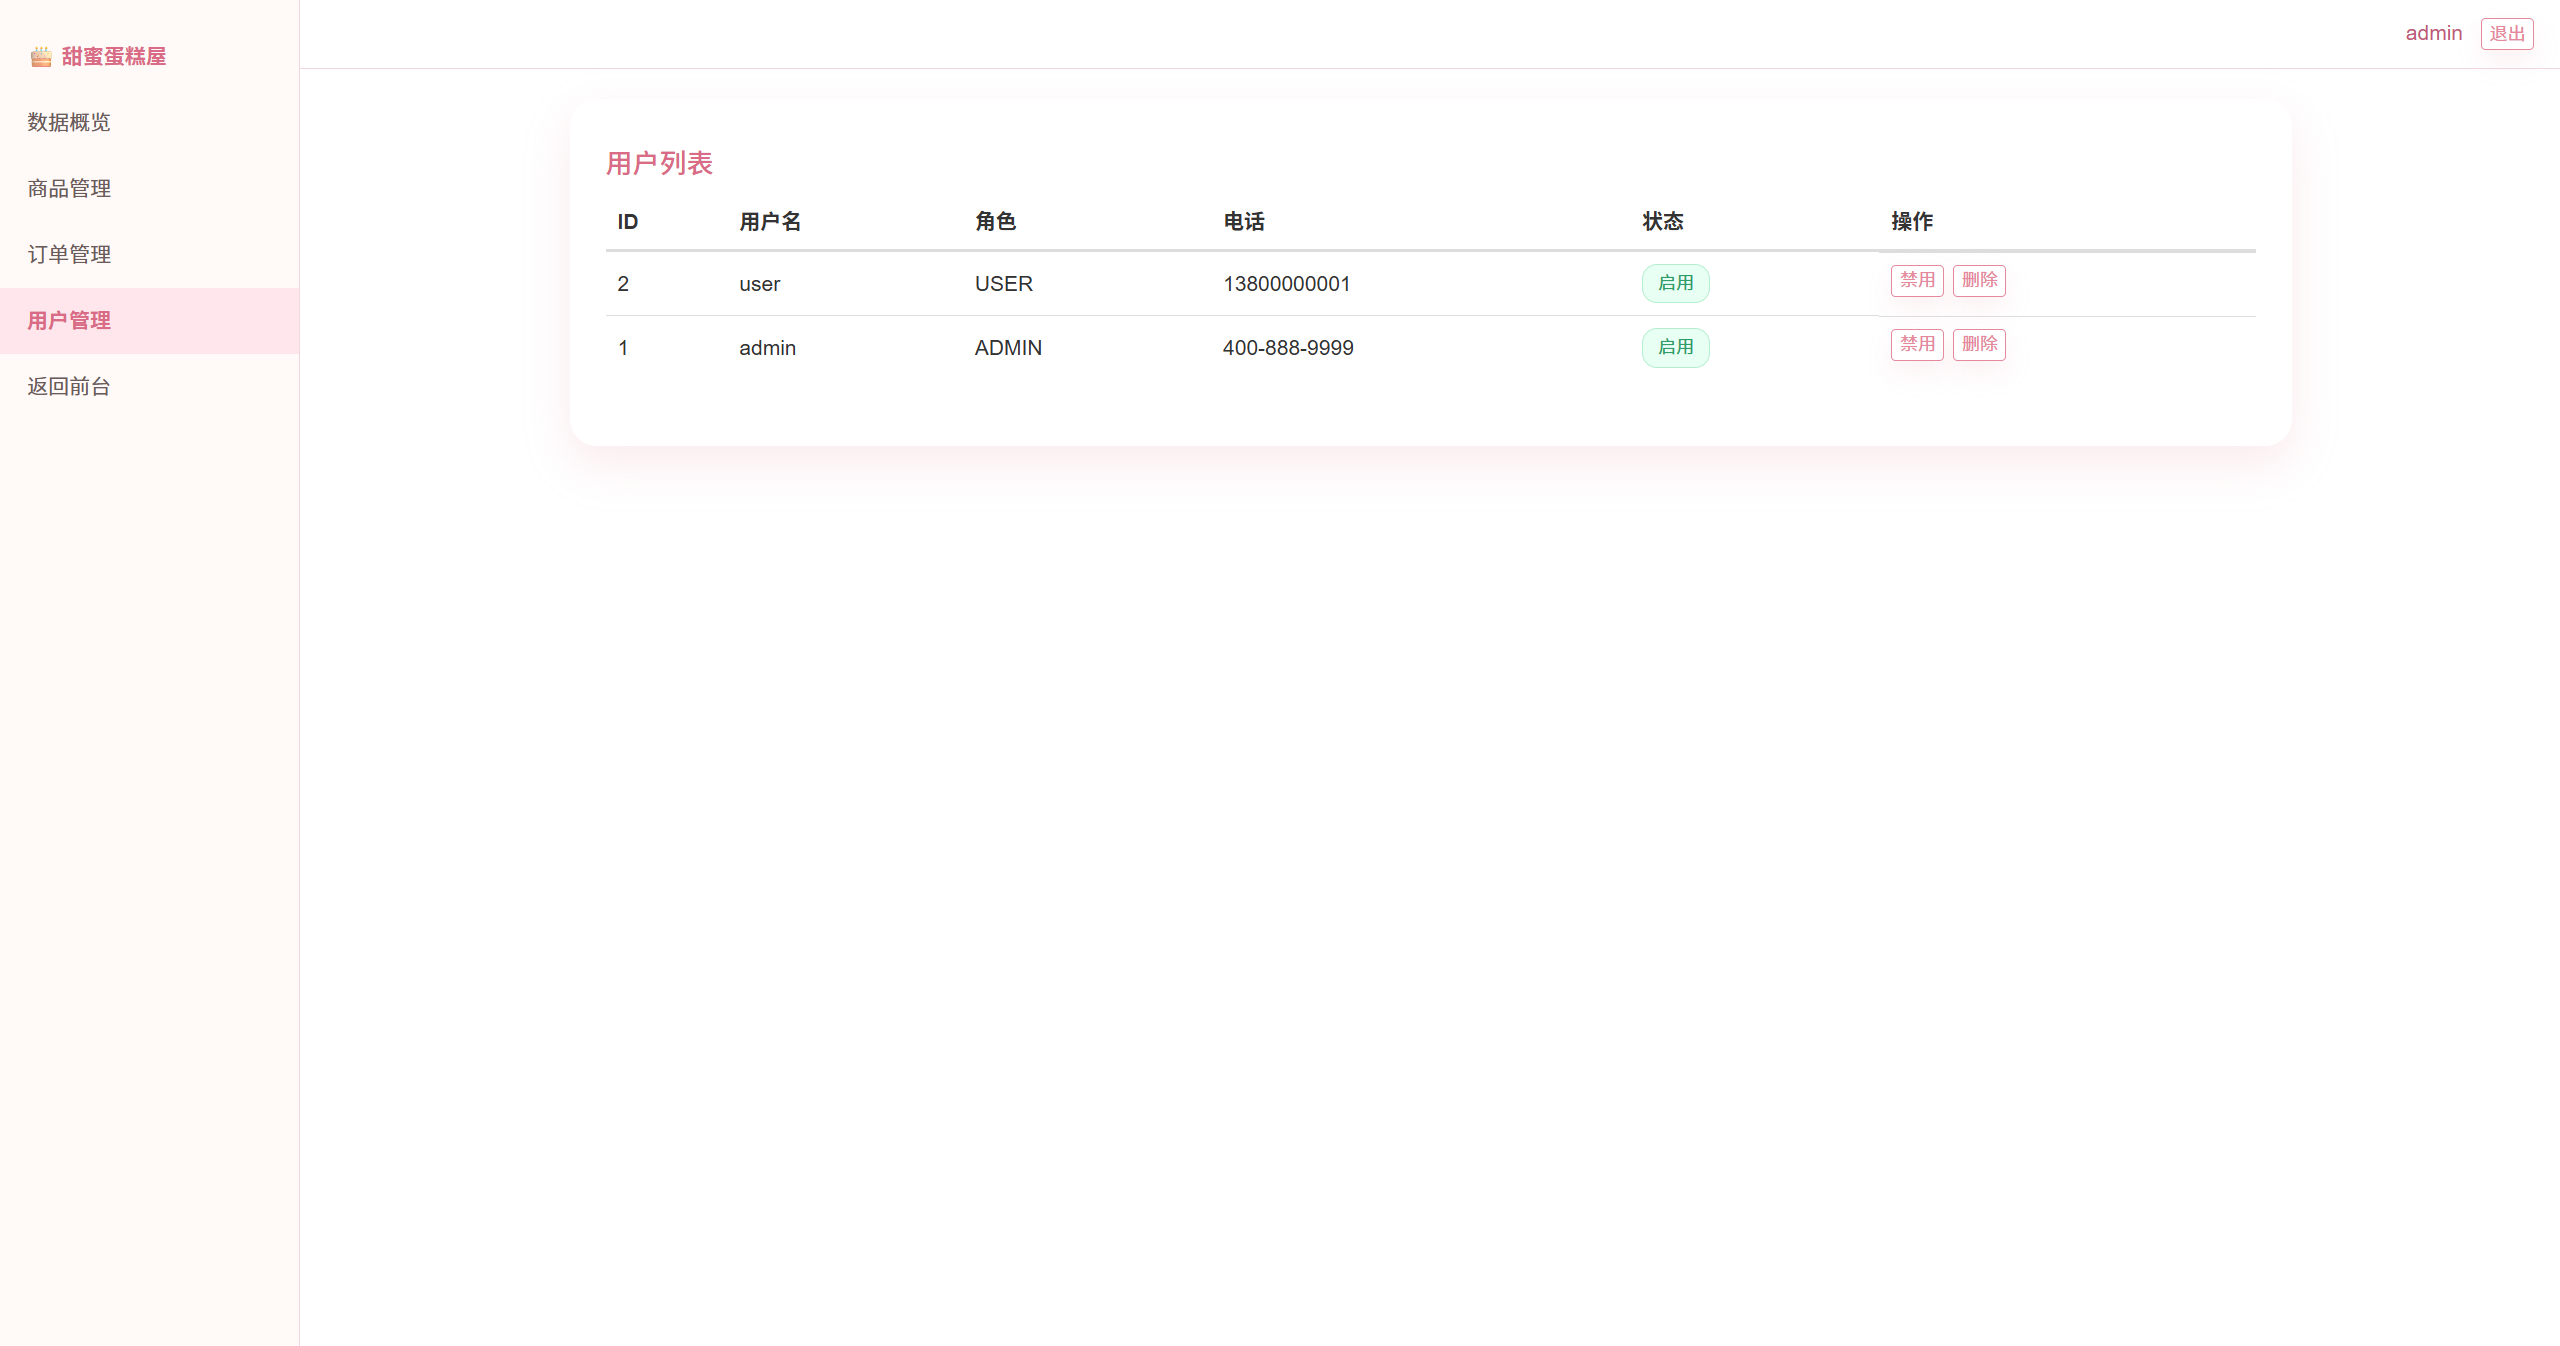Click 返回前台 in sidebar

pyautogui.click(x=69, y=386)
